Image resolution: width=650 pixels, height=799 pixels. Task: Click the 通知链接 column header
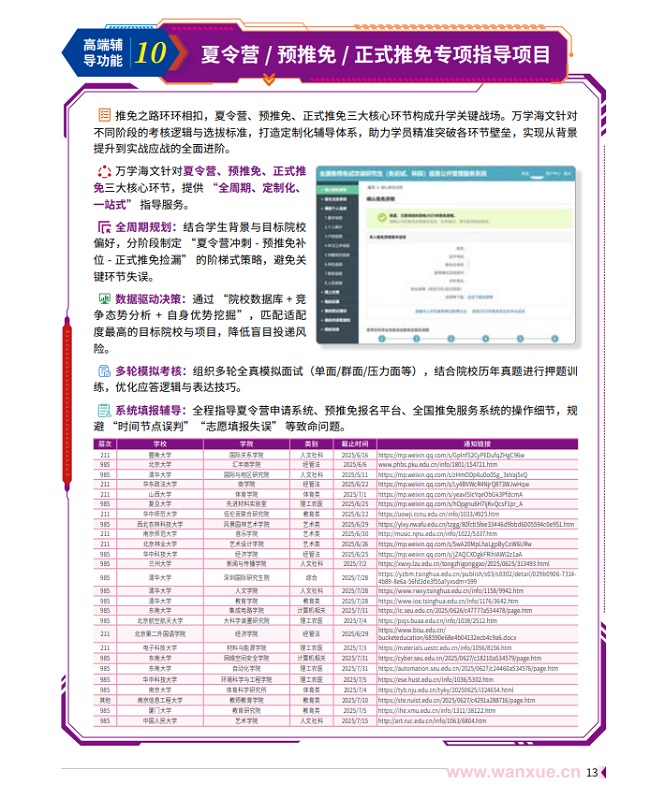pyautogui.click(x=477, y=443)
